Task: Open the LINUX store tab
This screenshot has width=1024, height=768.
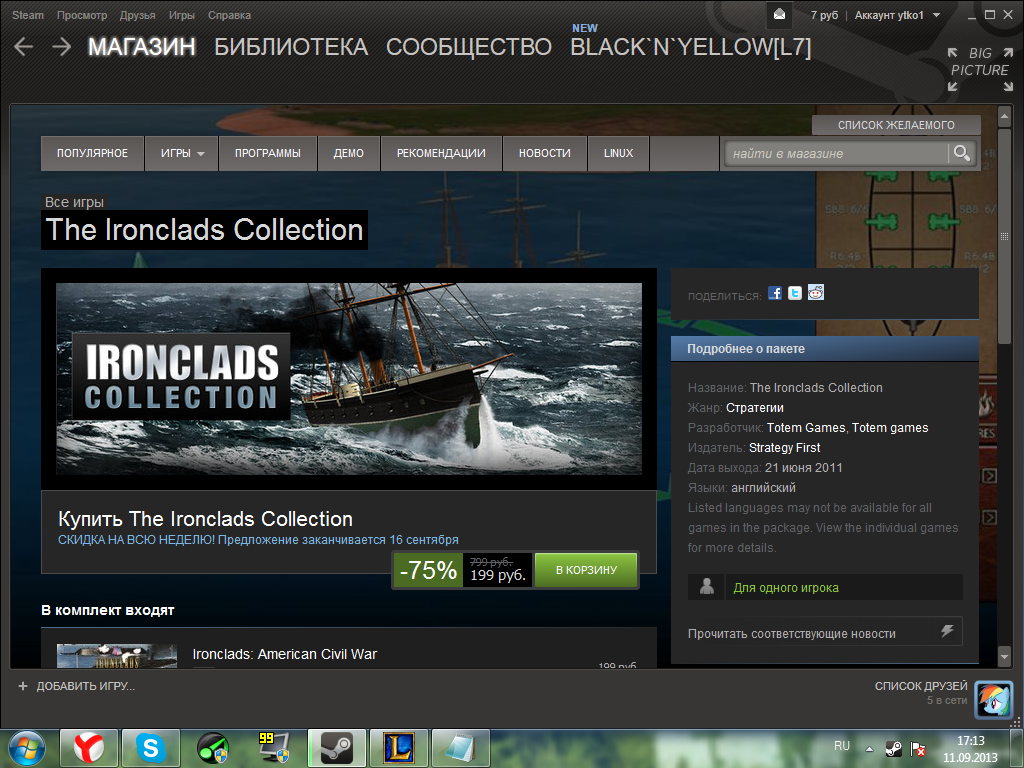Action: (618, 153)
